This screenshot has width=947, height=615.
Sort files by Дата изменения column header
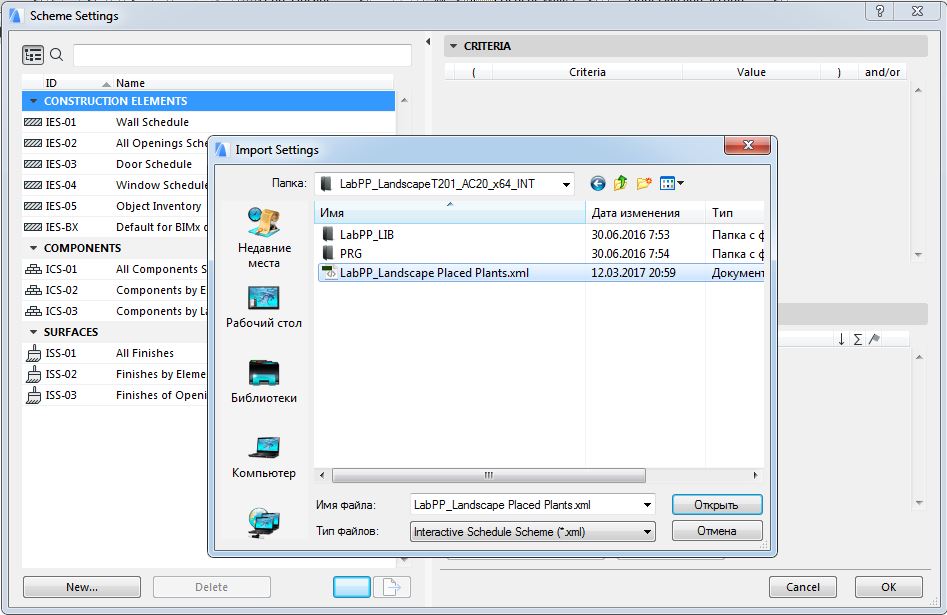[646, 213]
